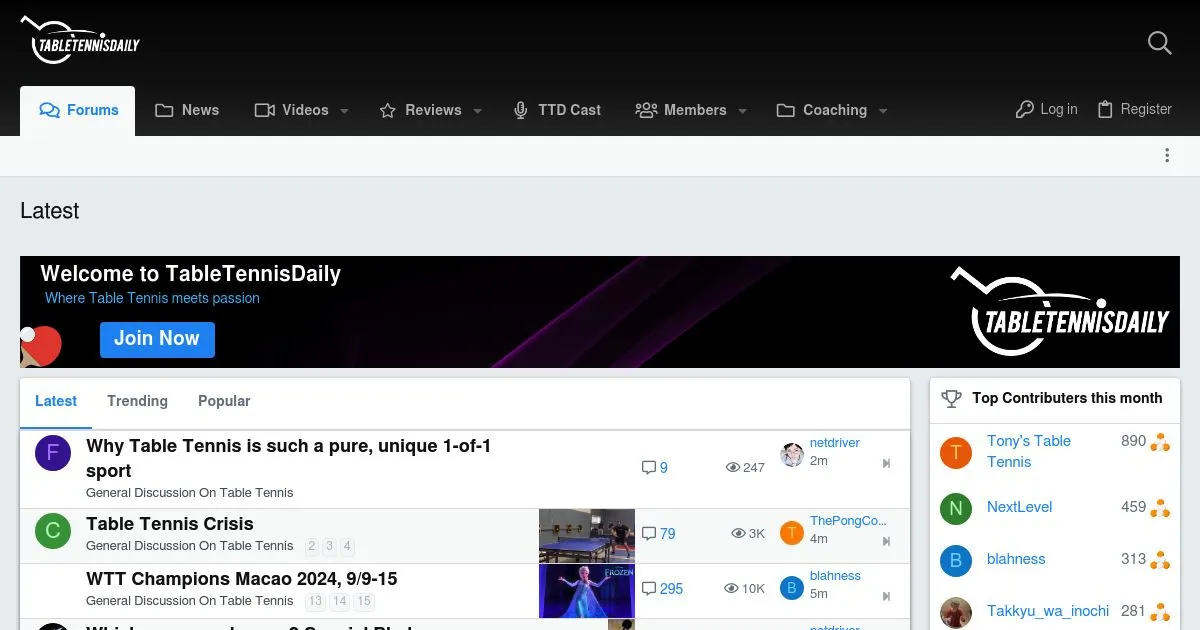The width and height of the screenshot is (1200, 630).
Task: Open the Members nav item
Action: (681, 110)
